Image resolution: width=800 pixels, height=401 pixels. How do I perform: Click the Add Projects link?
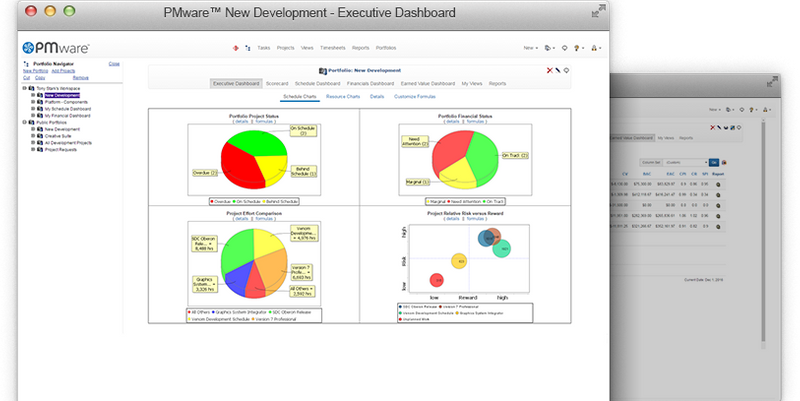[x=63, y=71]
